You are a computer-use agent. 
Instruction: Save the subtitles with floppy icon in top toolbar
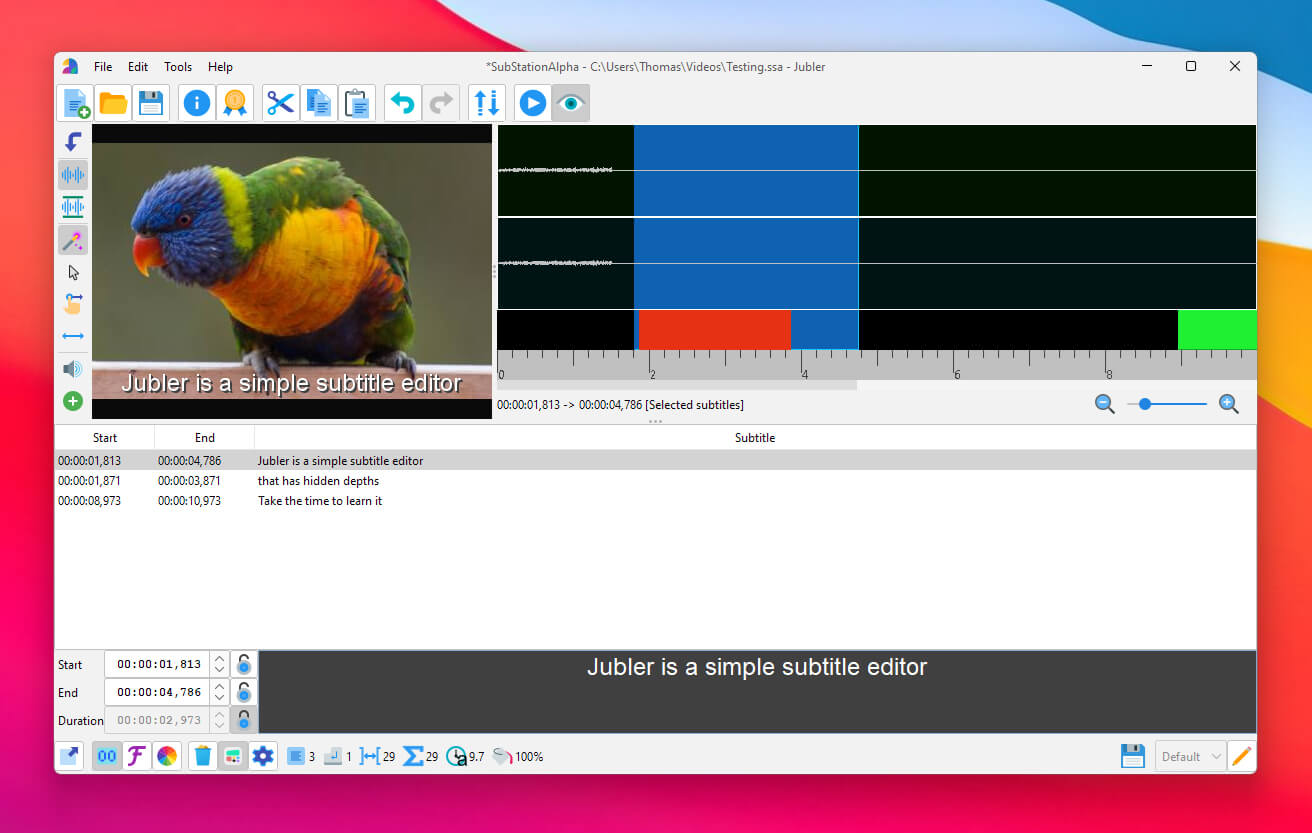point(150,103)
